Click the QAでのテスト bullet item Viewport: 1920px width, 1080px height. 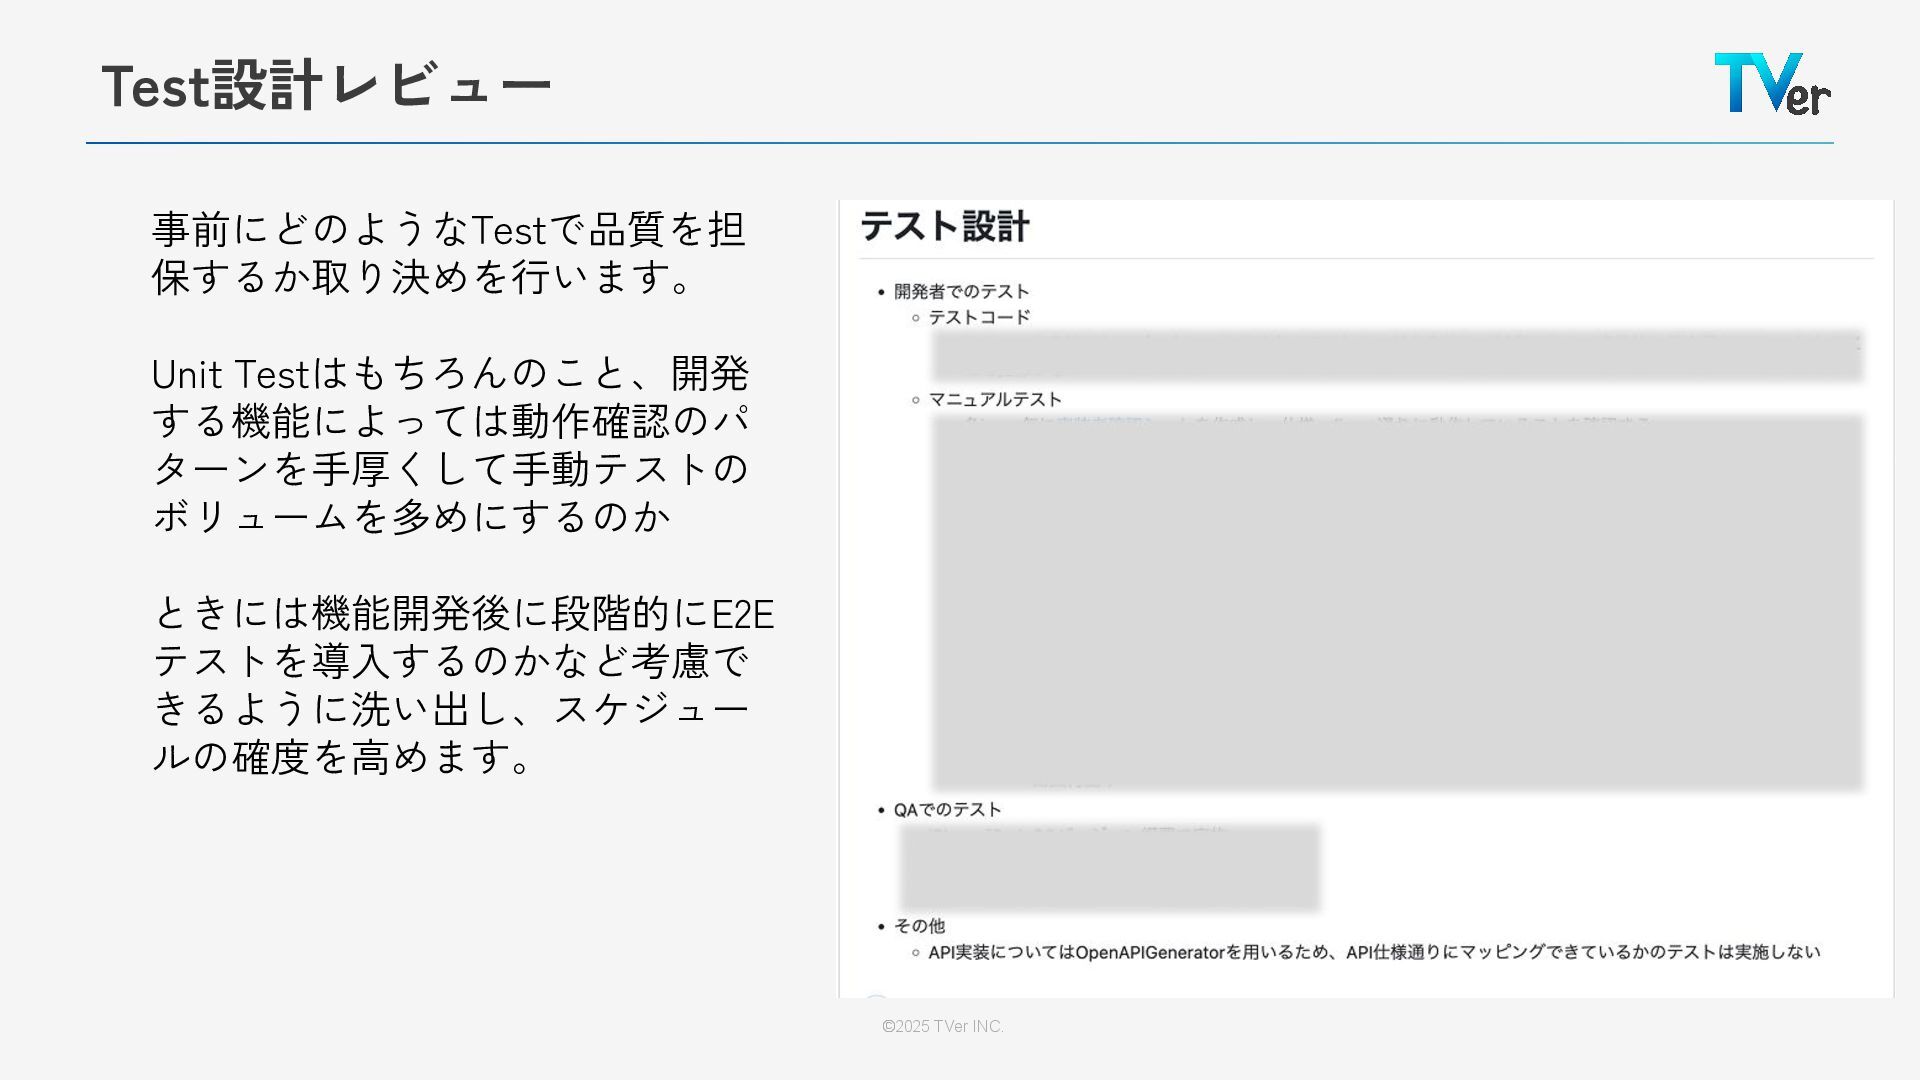point(947,810)
